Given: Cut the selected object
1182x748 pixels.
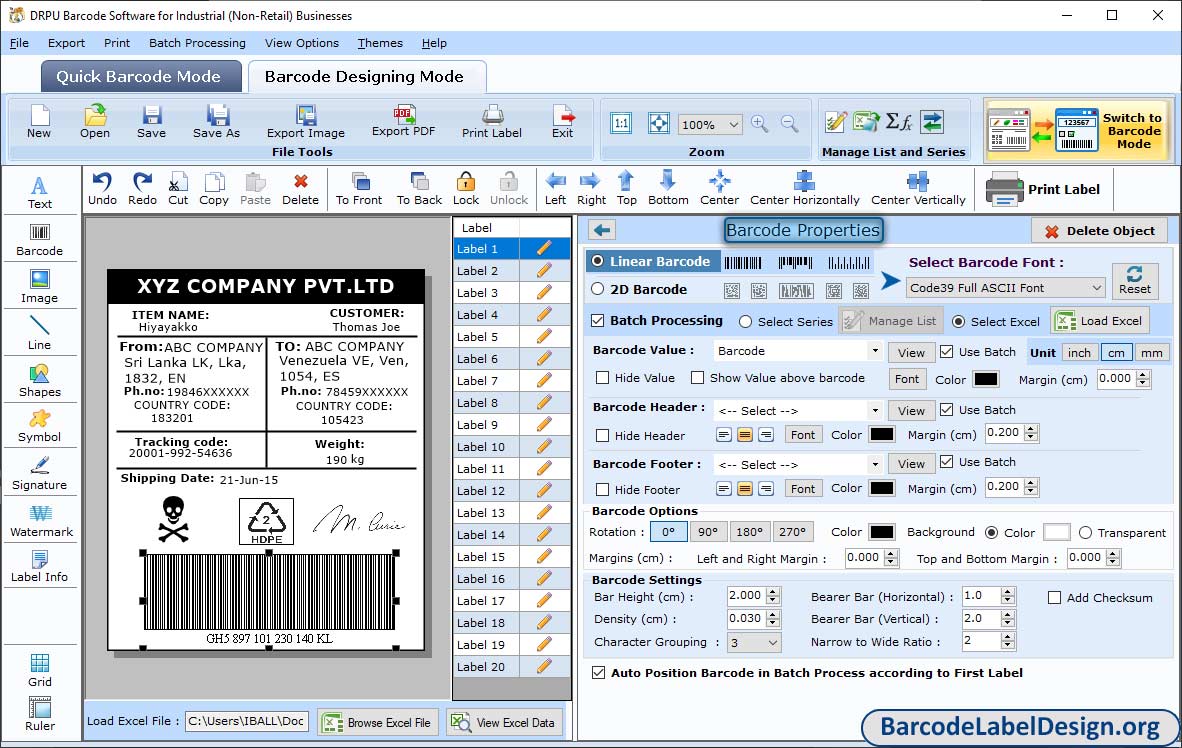Looking at the screenshot, I should pos(178,189).
